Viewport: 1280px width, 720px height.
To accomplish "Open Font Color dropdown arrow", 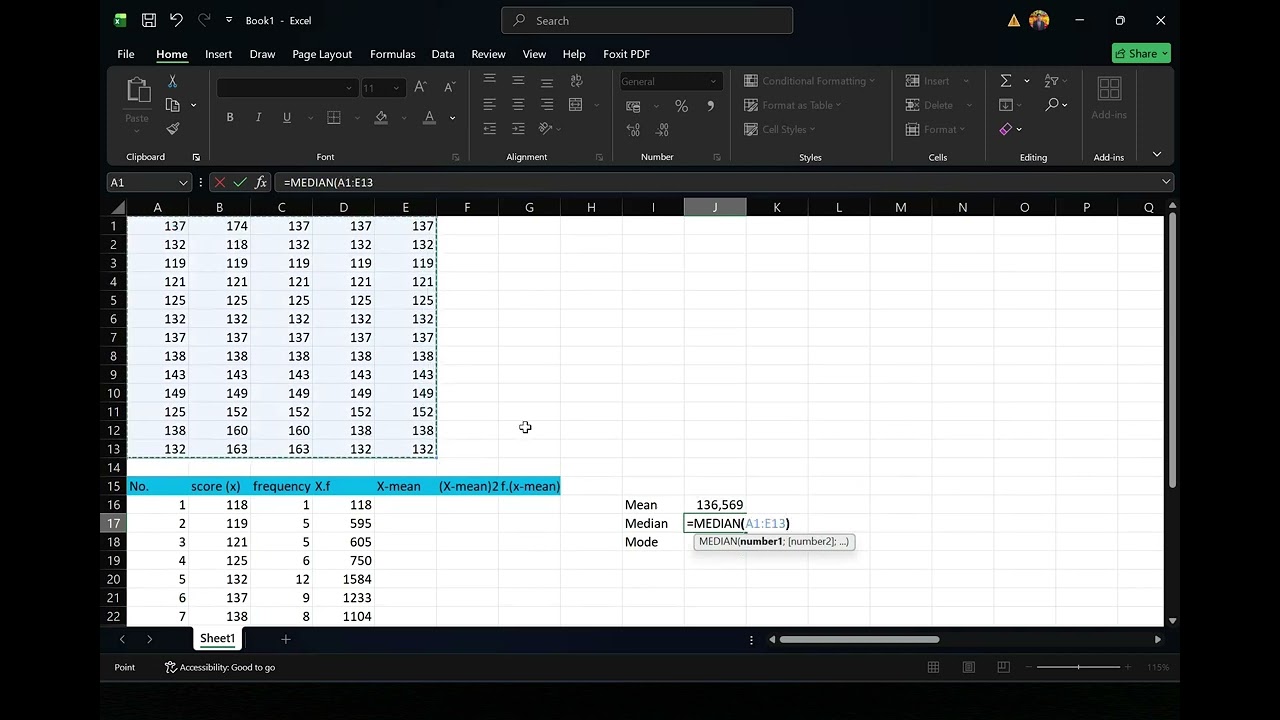I will pos(452,118).
